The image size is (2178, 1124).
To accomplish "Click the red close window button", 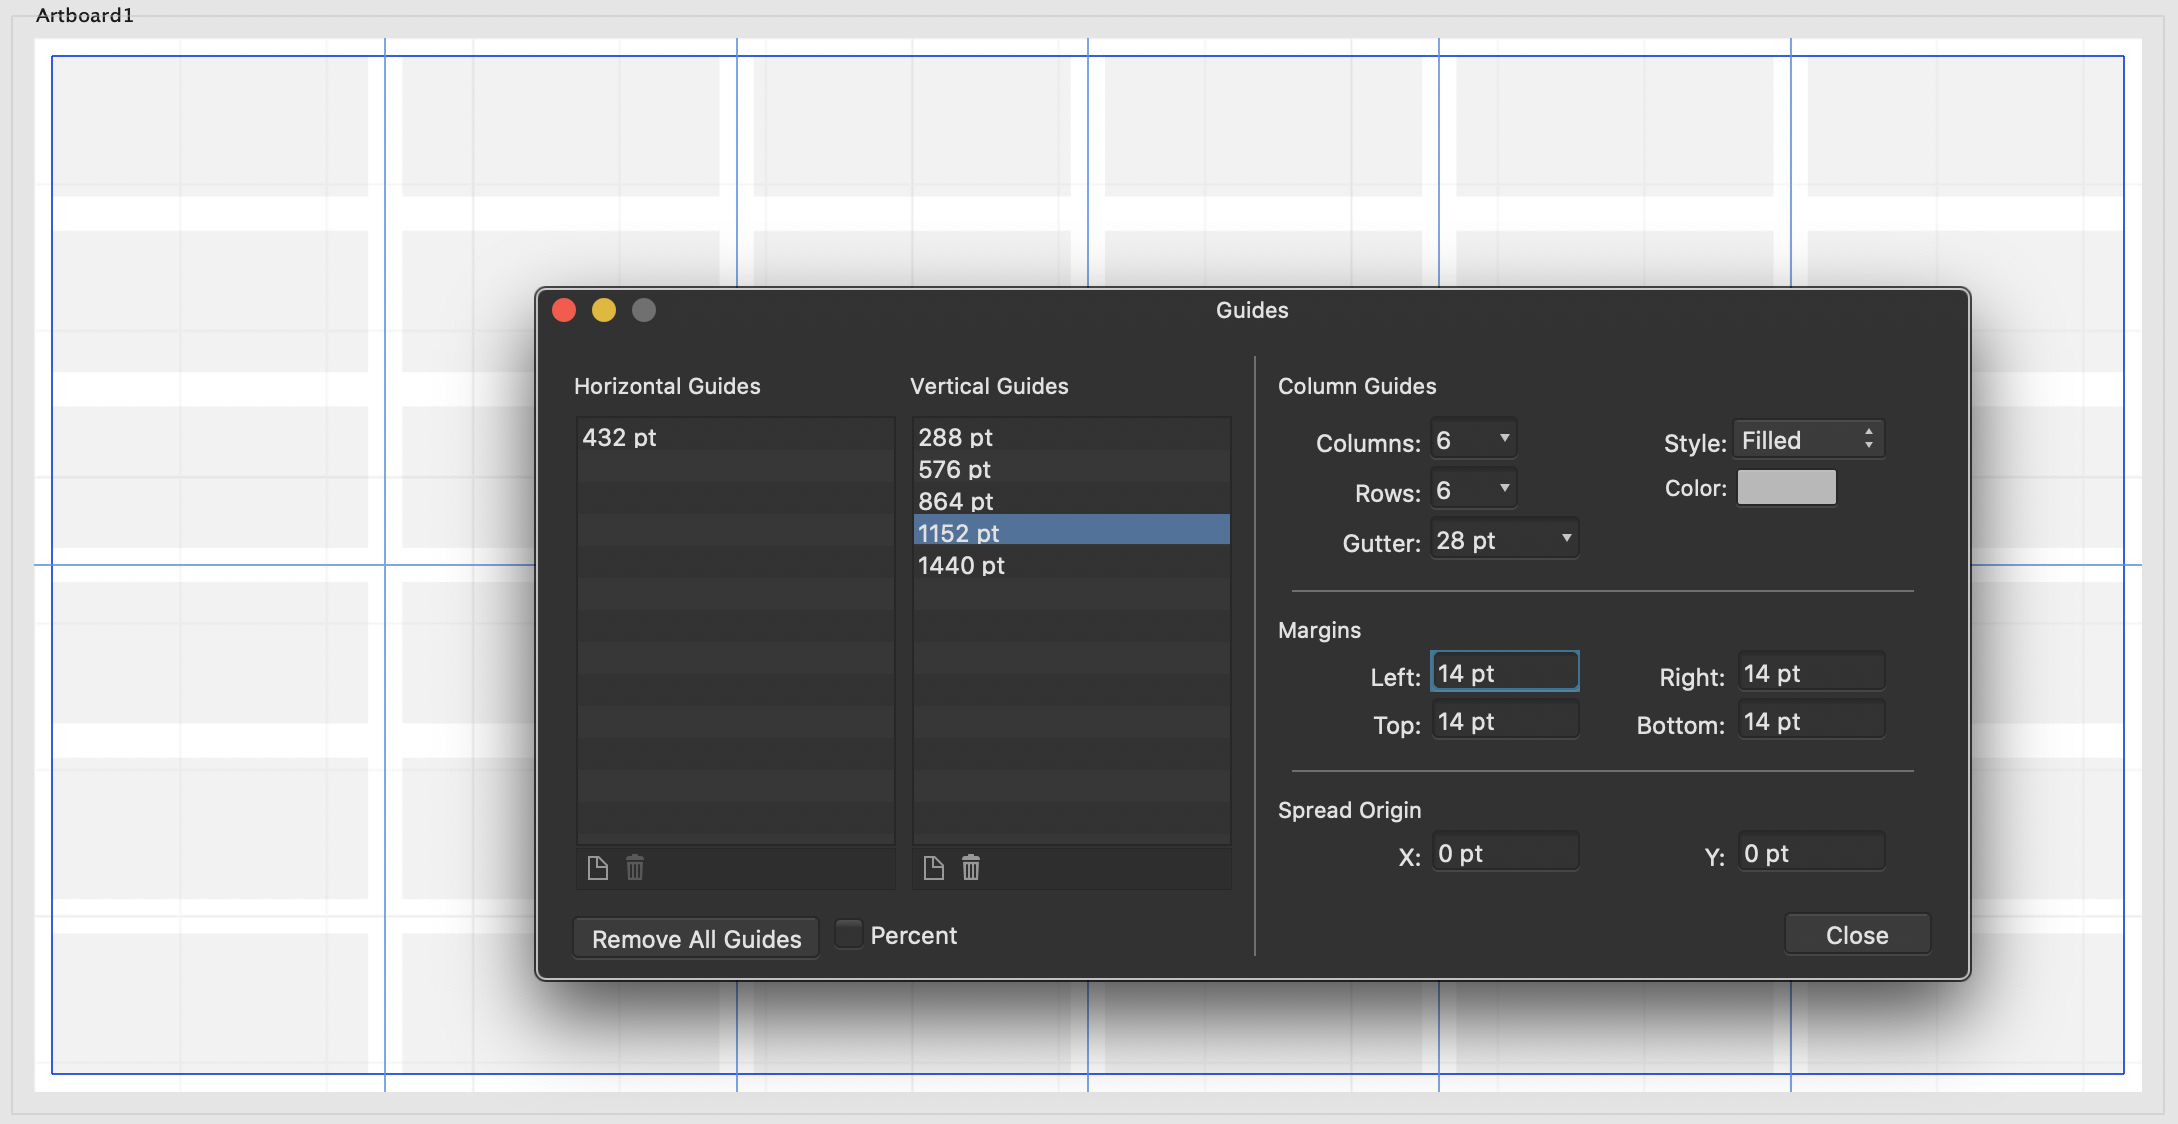I will [x=564, y=310].
